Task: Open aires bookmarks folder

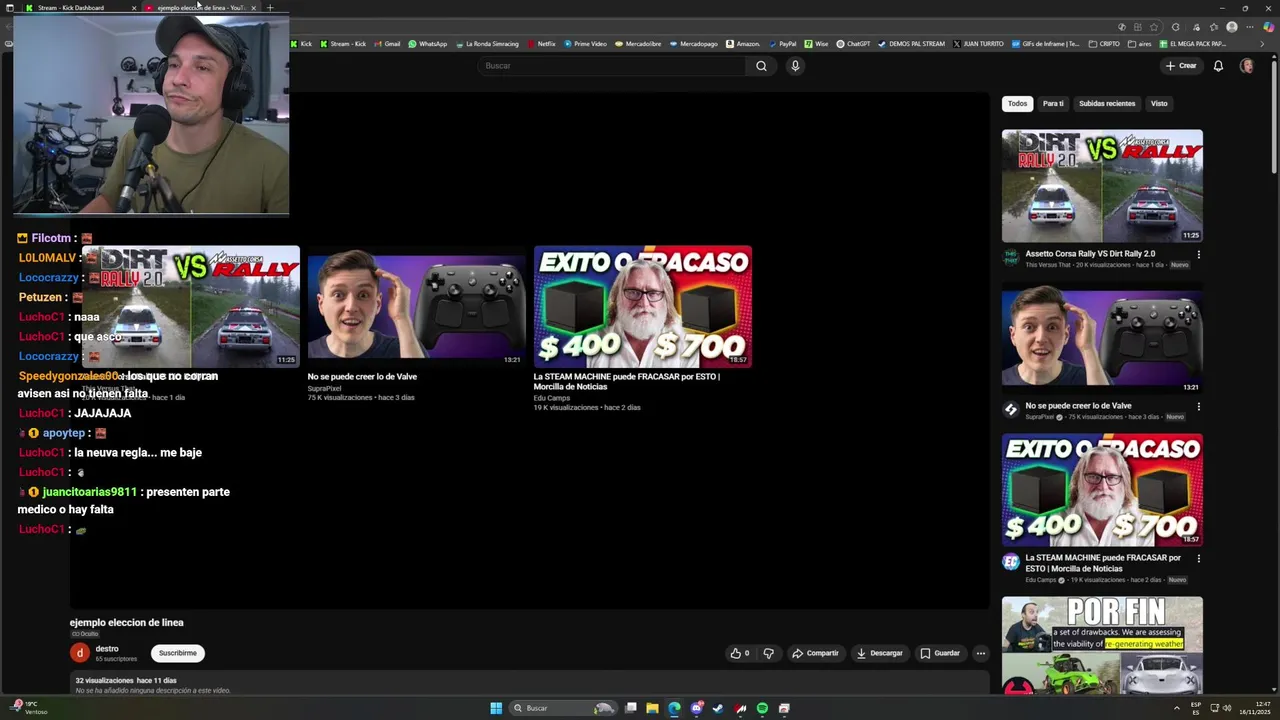Action: pos(1140,44)
